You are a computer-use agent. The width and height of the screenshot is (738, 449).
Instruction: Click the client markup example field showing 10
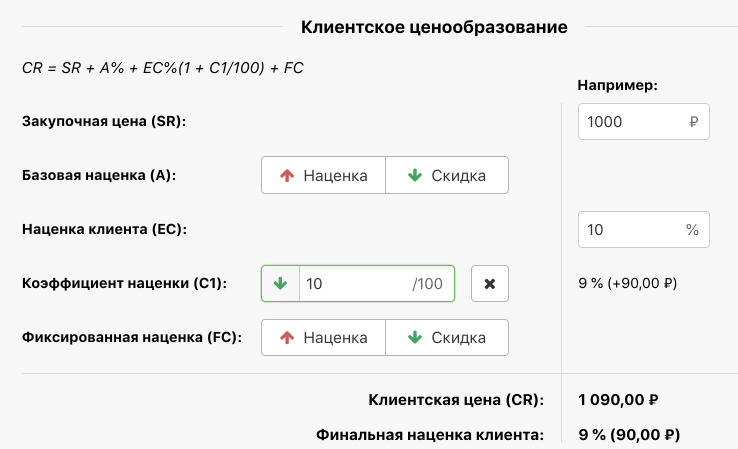point(630,230)
